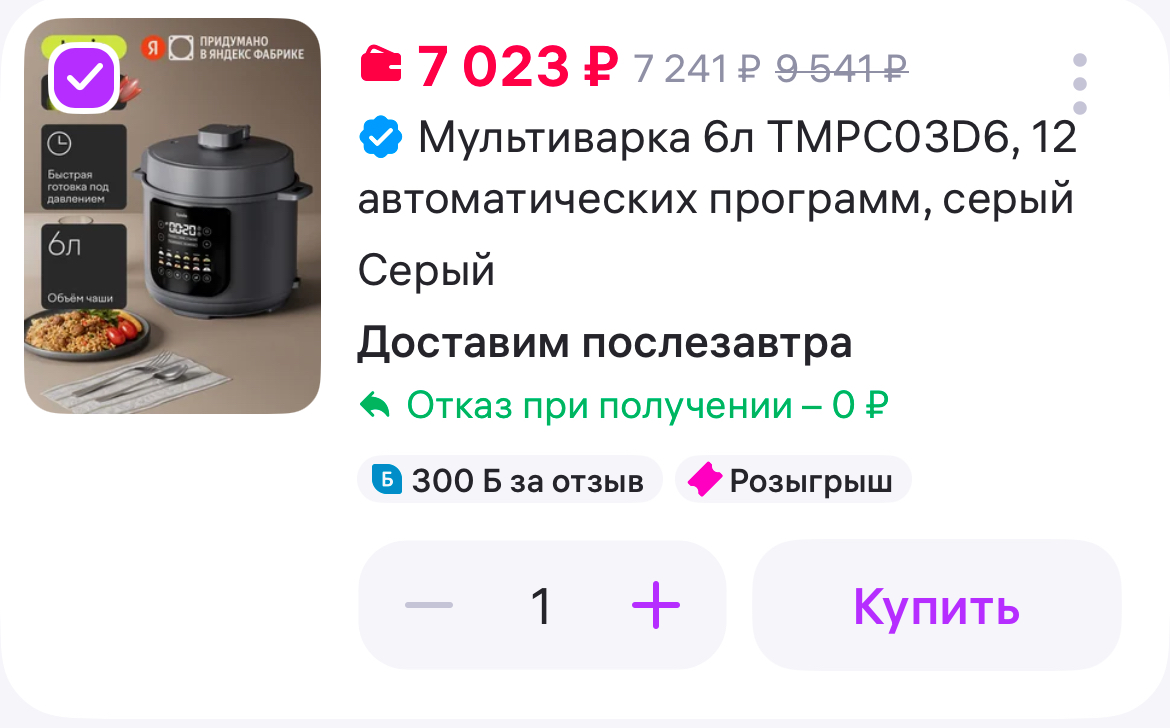The image size is (1170, 728).
Task: Open the three-dot more options menu
Action: click(x=1080, y=84)
